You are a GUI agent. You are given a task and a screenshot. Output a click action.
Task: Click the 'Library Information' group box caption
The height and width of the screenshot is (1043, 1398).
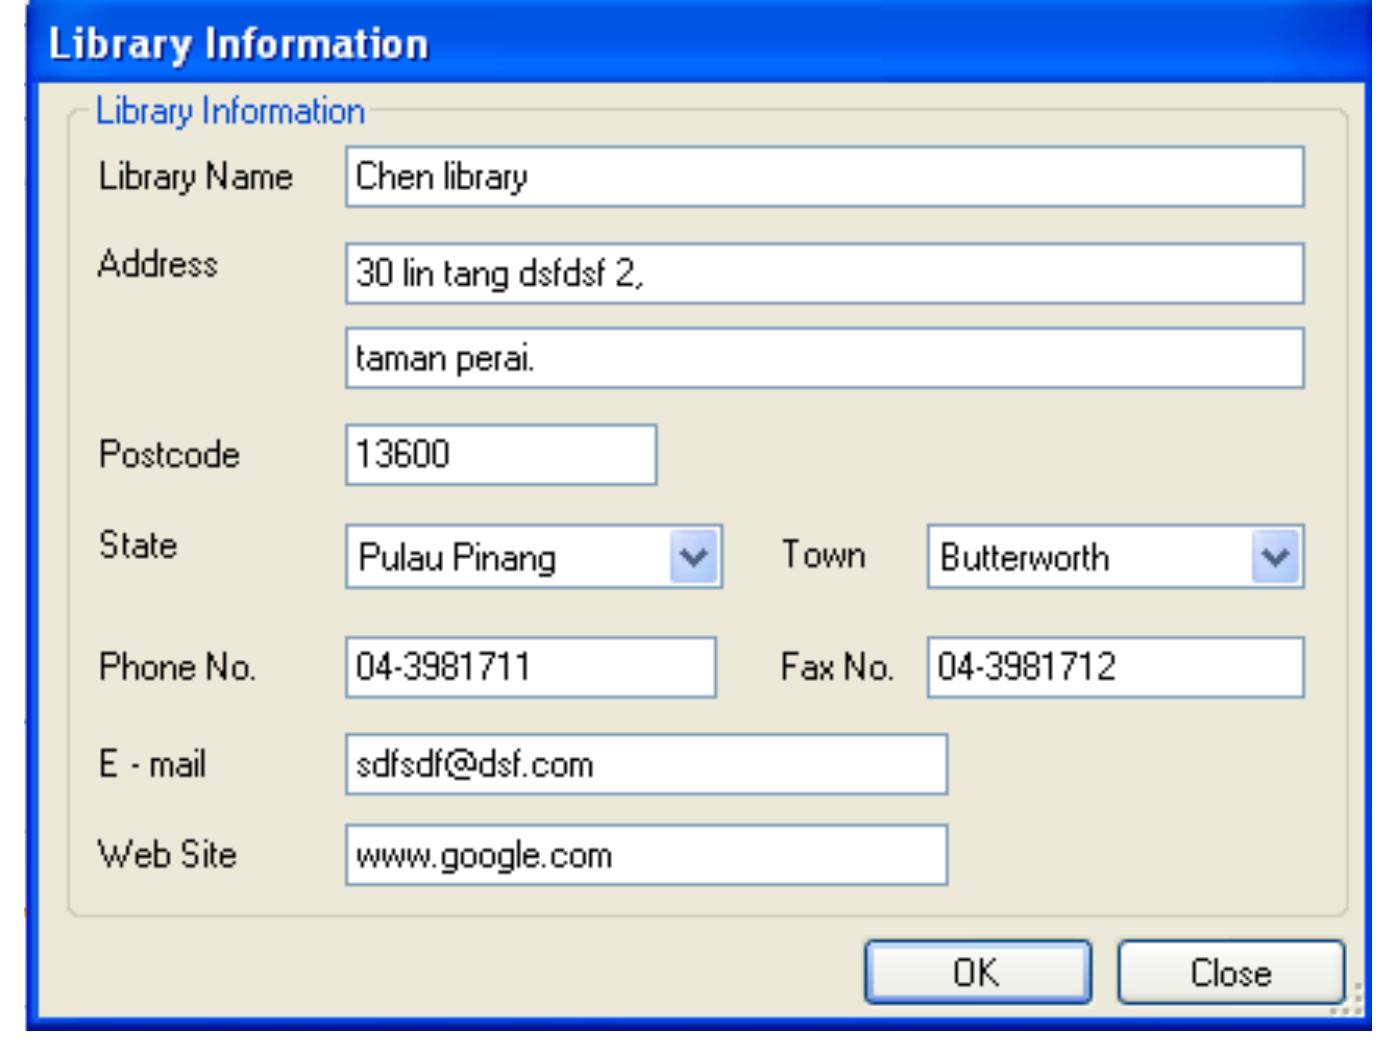tap(230, 111)
